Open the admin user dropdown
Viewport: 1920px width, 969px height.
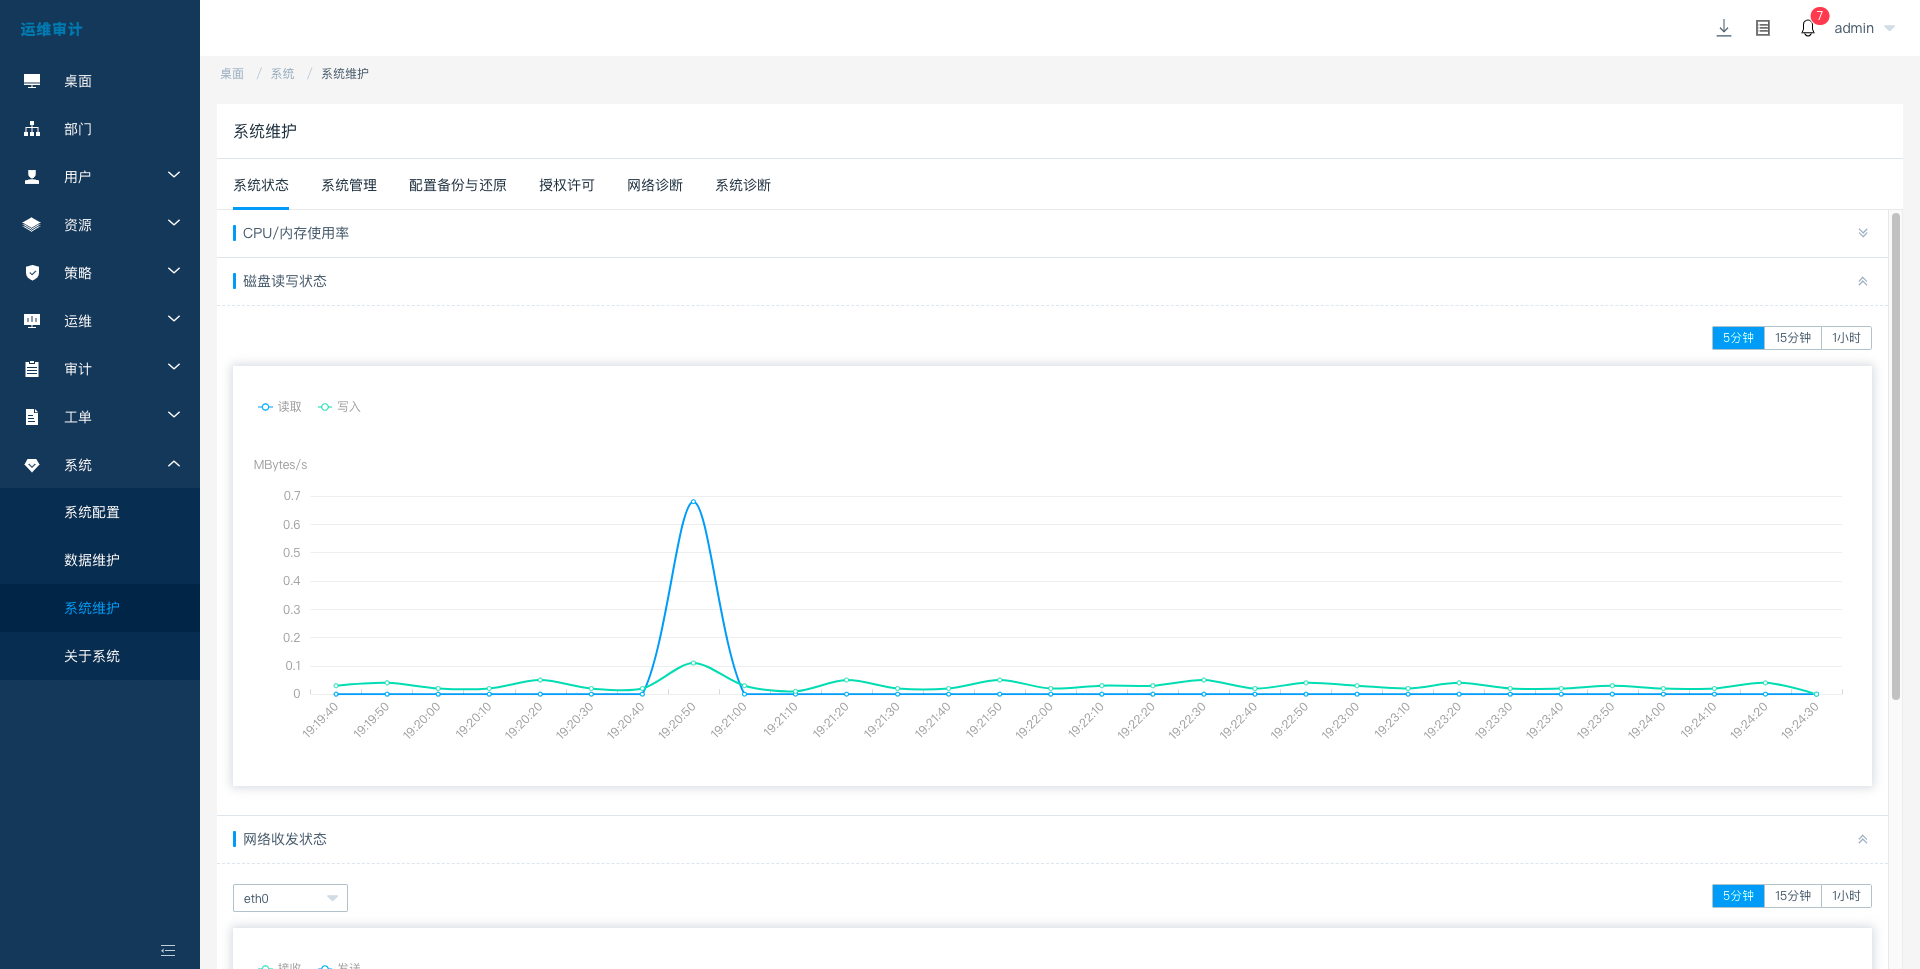(1864, 28)
